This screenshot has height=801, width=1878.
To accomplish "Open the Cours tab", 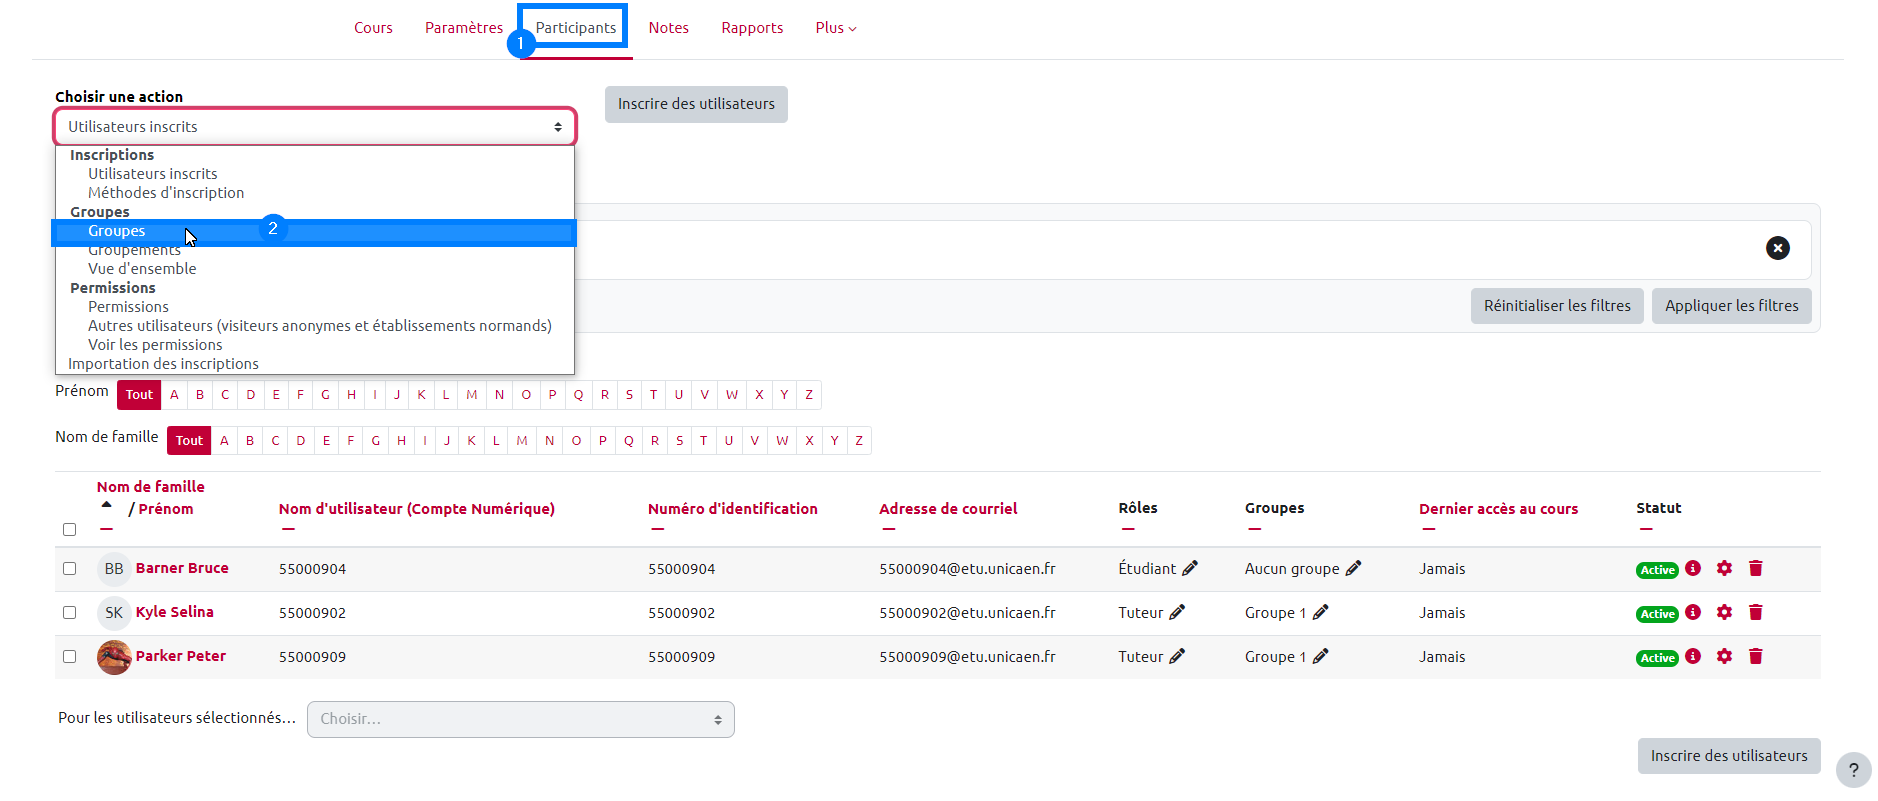I will (373, 28).
